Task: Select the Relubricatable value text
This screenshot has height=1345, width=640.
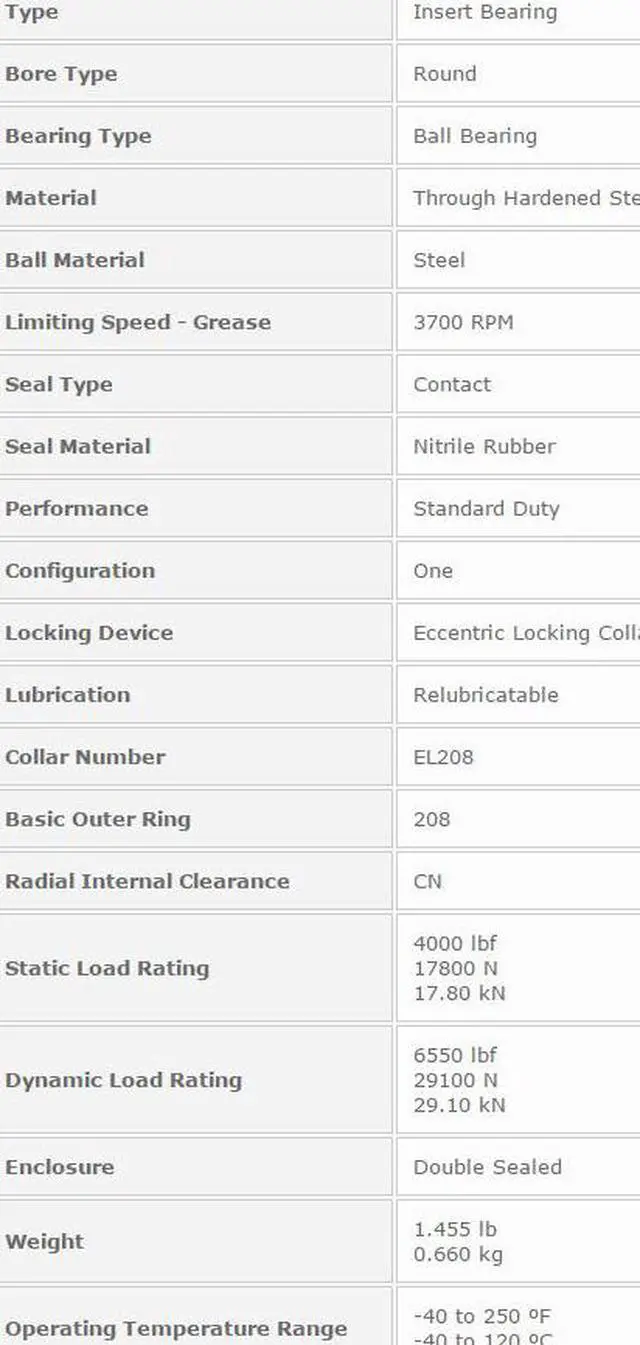Action: (486, 695)
